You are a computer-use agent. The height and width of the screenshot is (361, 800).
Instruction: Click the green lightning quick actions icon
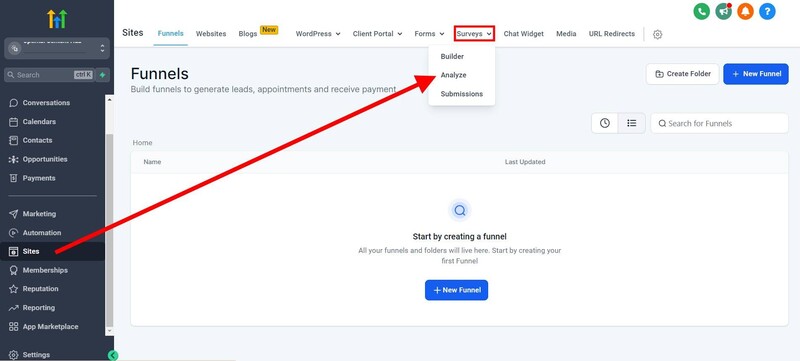[103, 75]
